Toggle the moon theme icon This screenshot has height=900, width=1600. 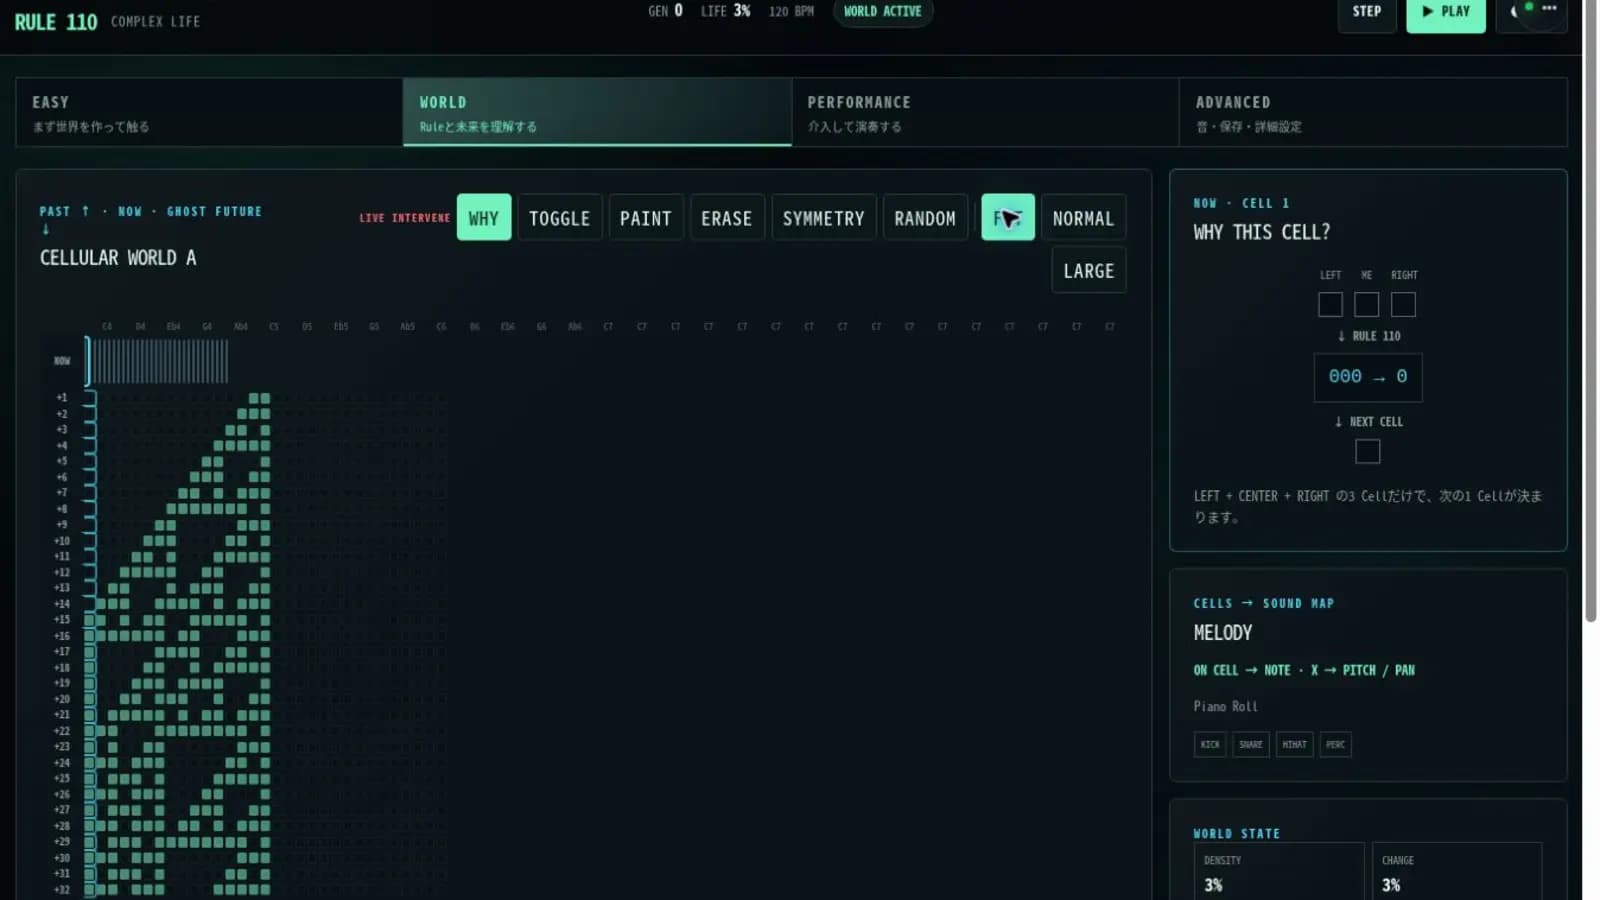[x=1514, y=11]
